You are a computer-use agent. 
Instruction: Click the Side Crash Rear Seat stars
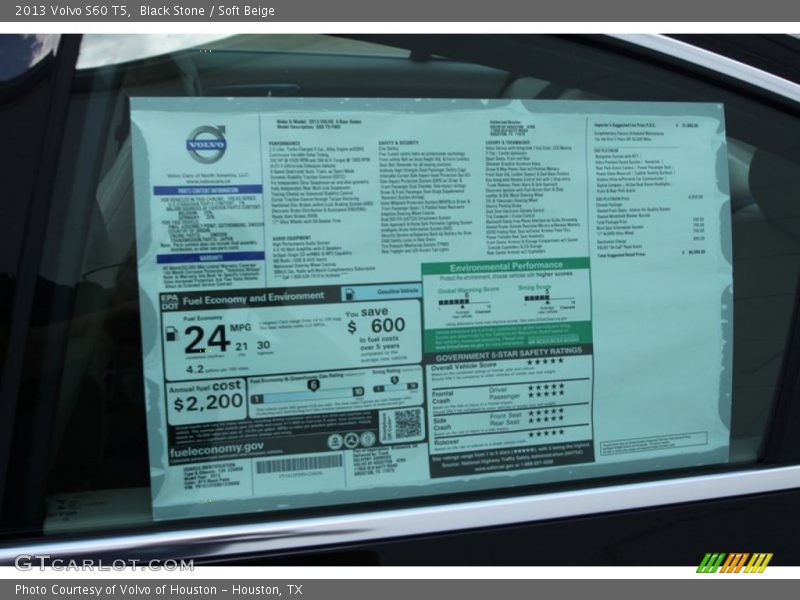546,419
